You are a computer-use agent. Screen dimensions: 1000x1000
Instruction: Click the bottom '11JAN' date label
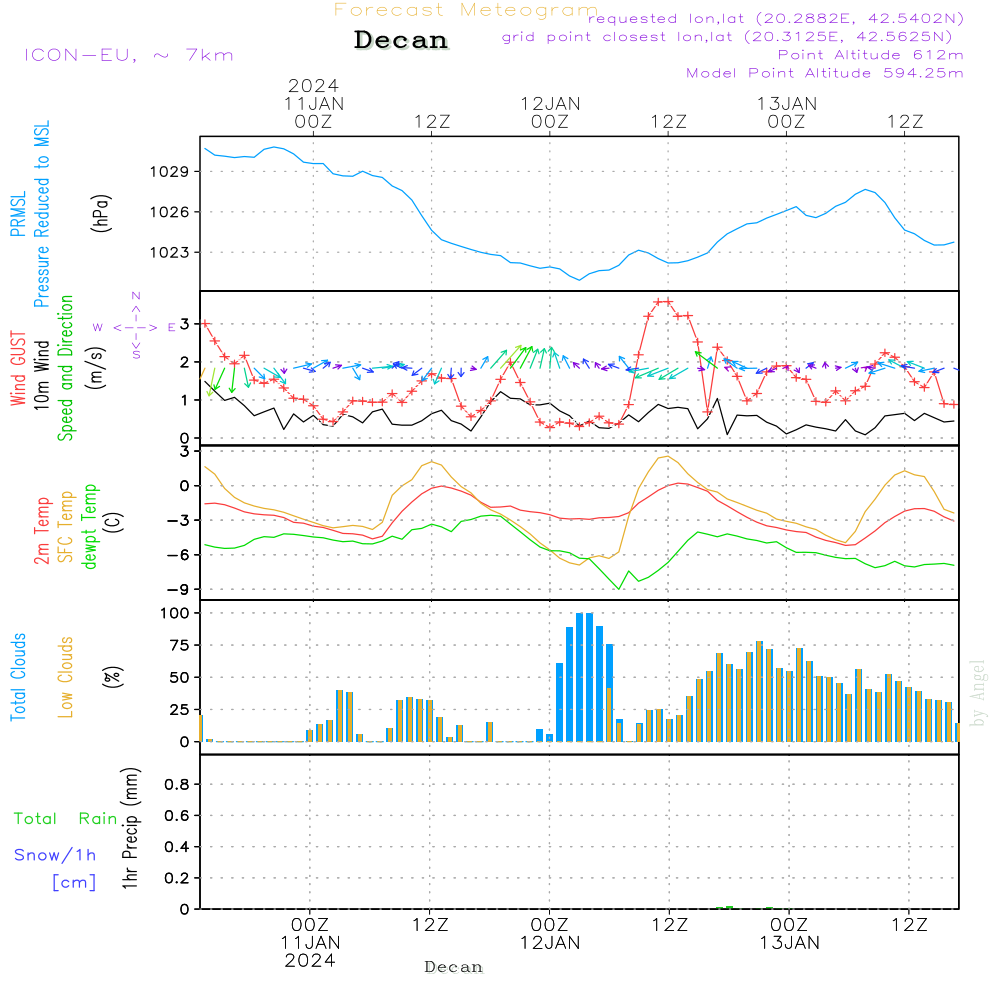coord(311,943)
